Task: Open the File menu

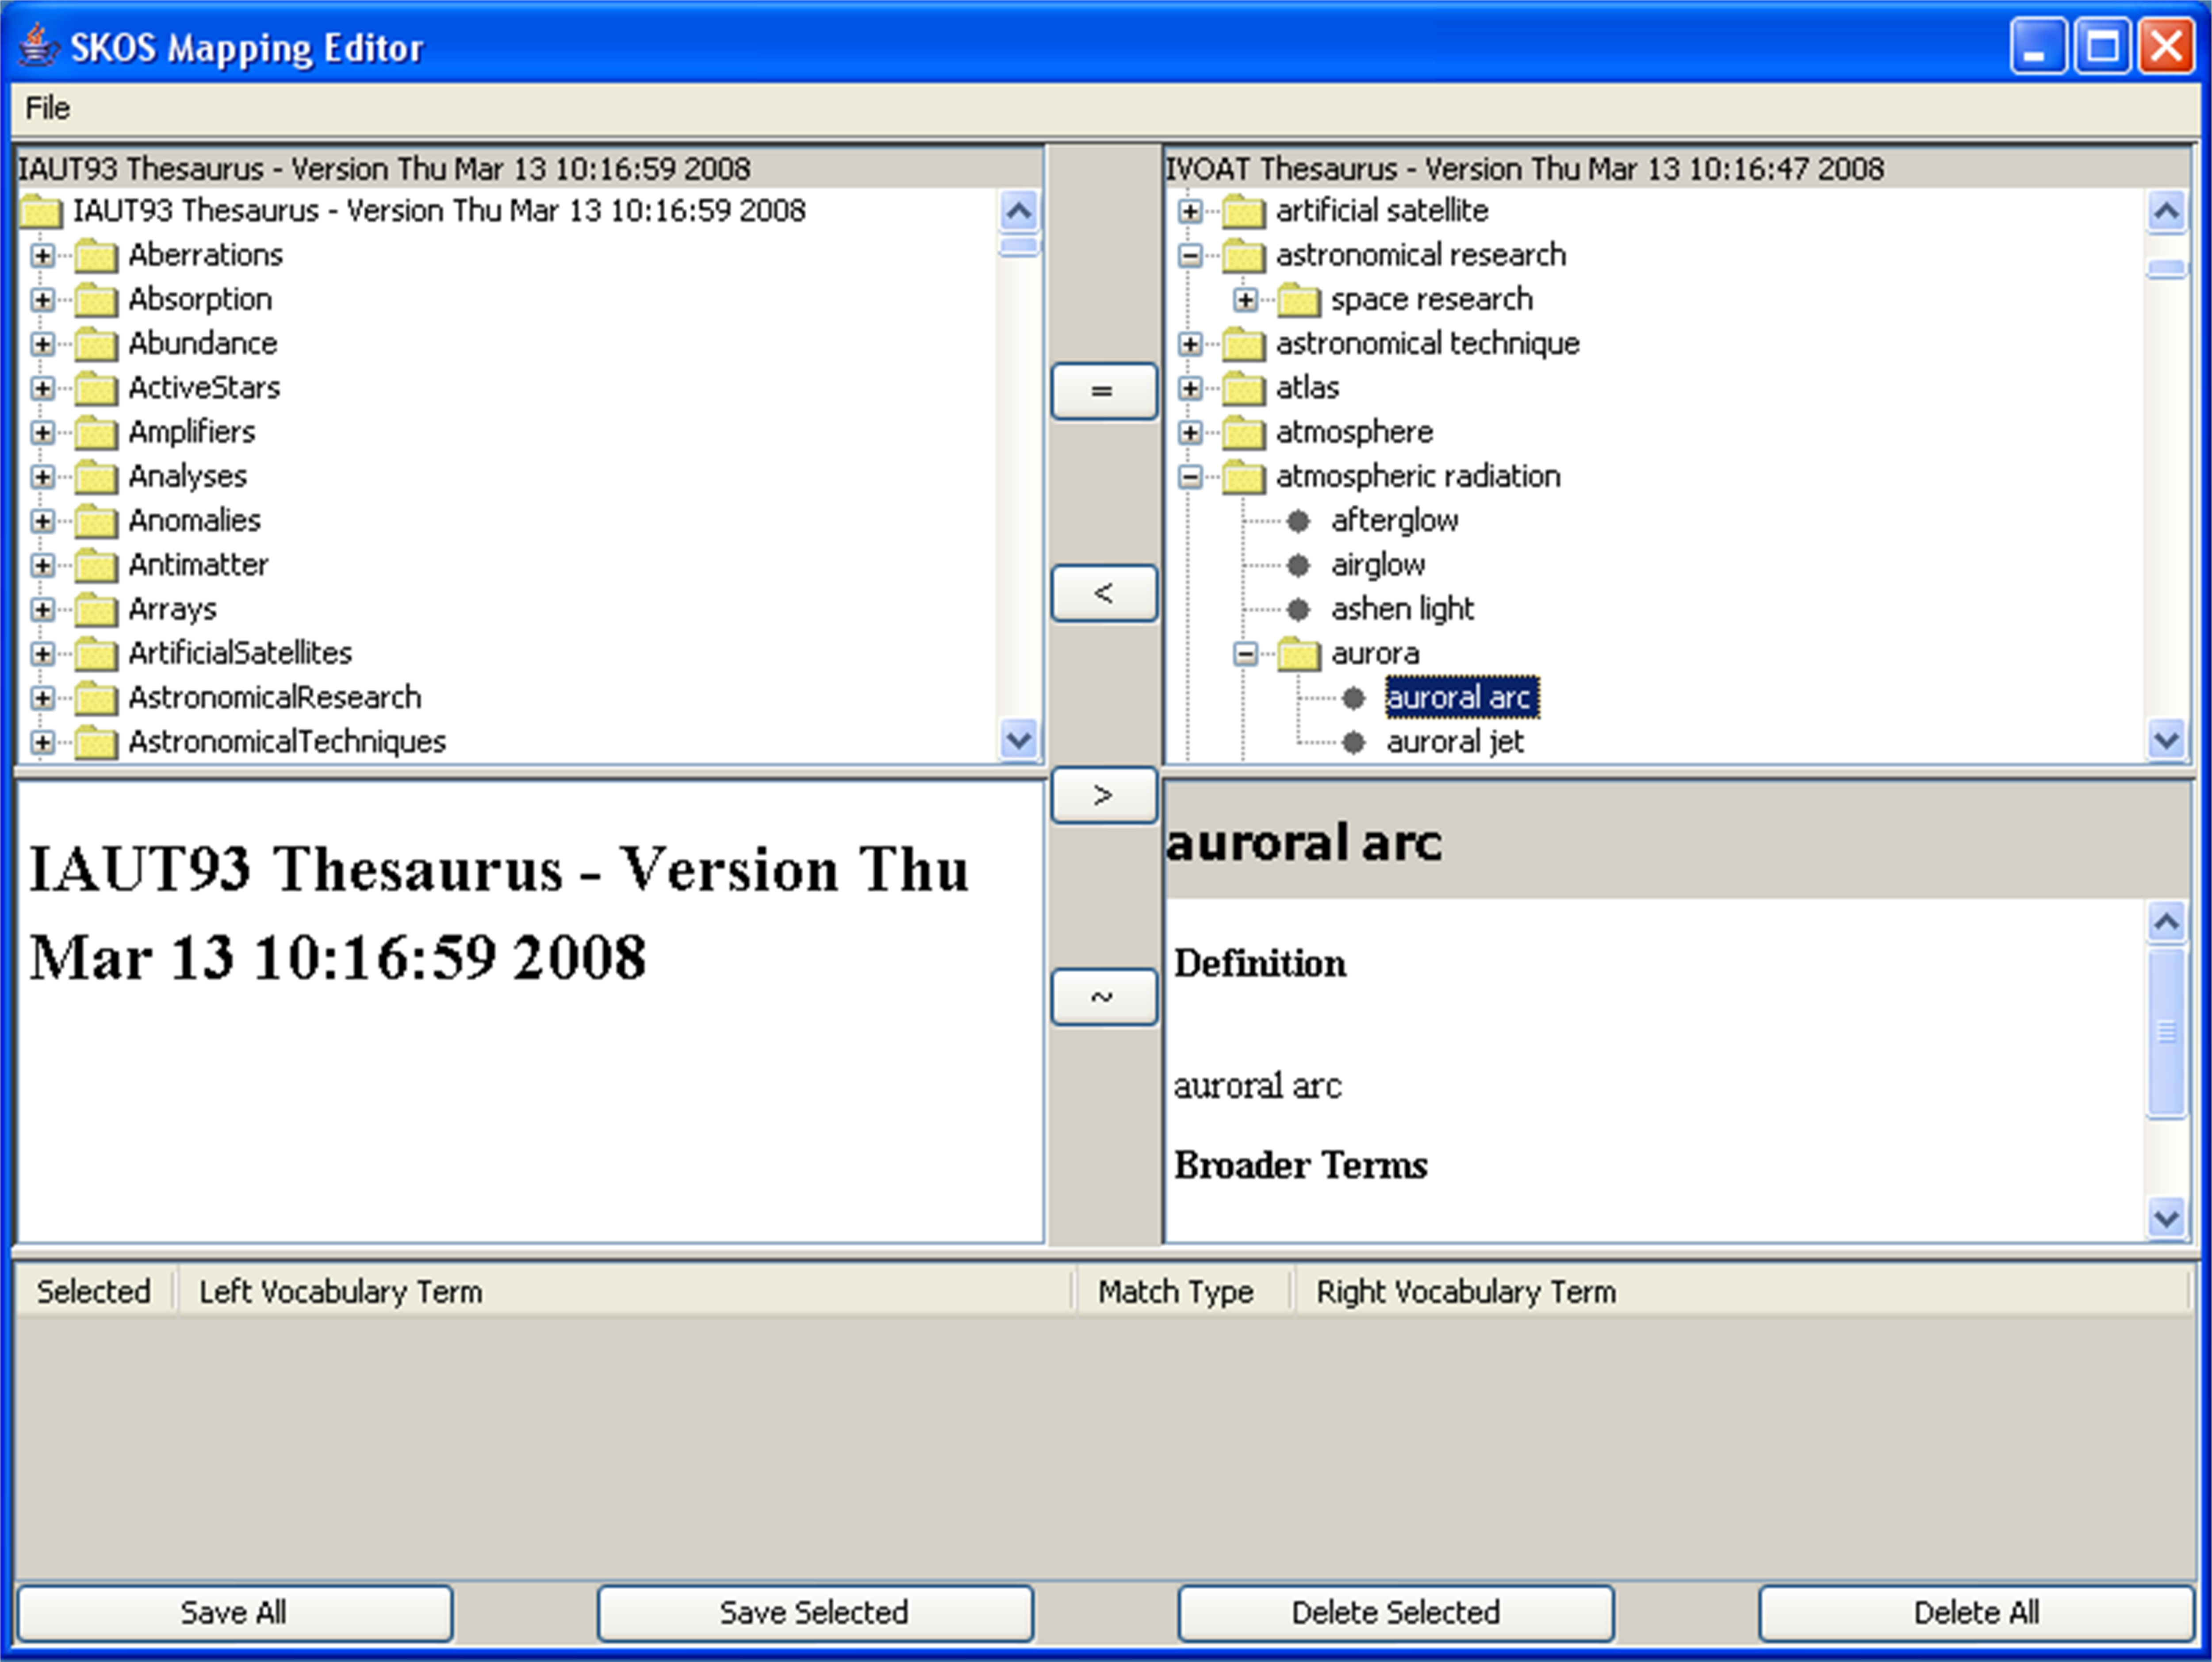Action: click(47, 108)
